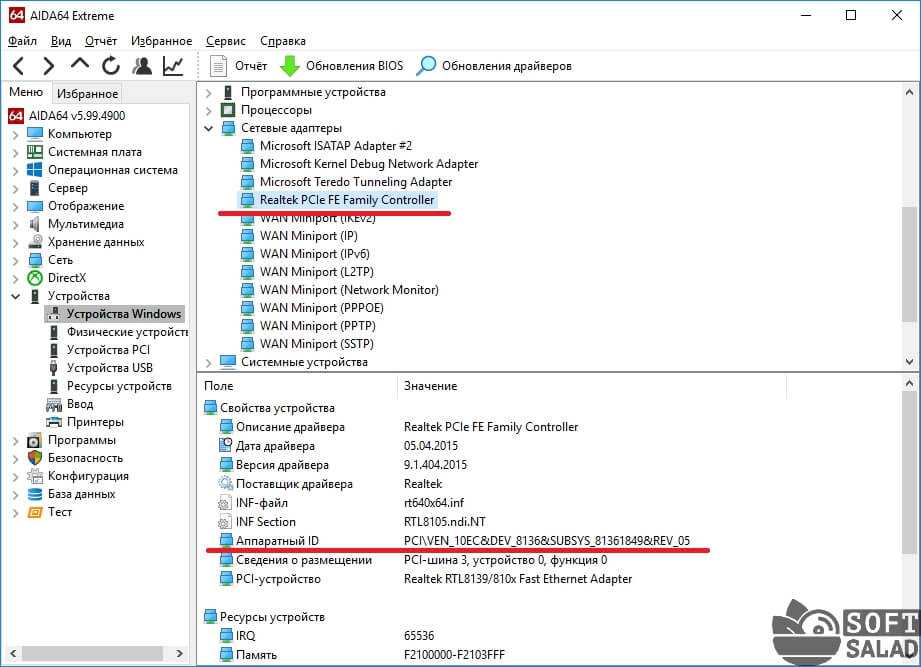Click the Сервер icon
This screenshot has width=921, height=667.
[35, 188]
